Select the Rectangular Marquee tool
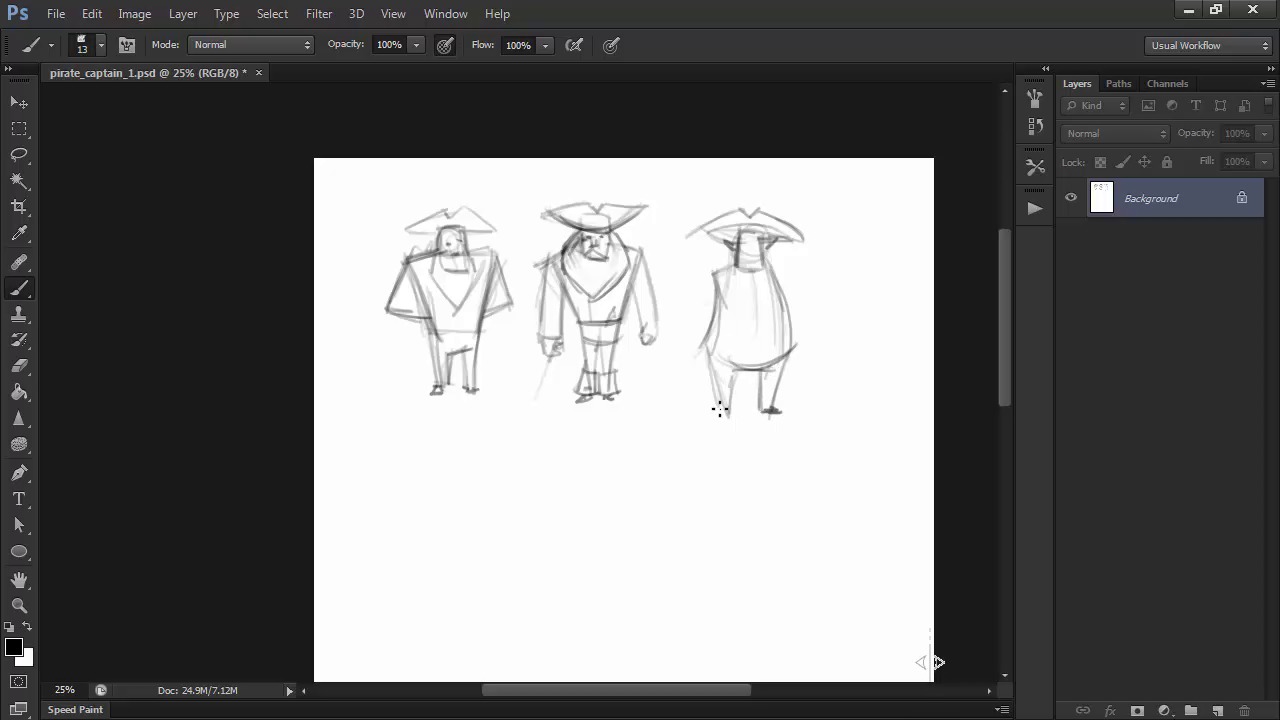 [19, 128]
